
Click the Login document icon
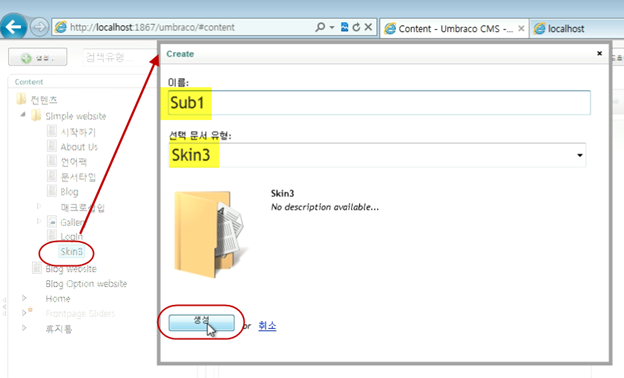coord(52,235)
